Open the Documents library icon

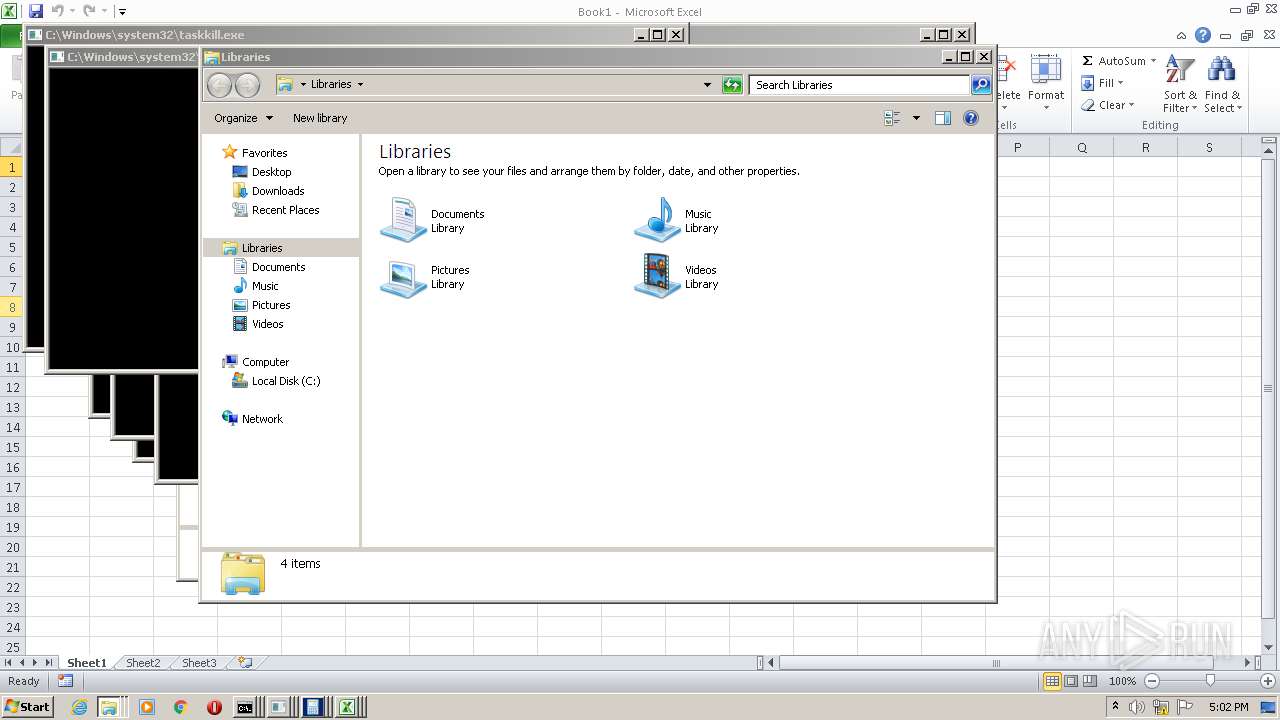403,220
